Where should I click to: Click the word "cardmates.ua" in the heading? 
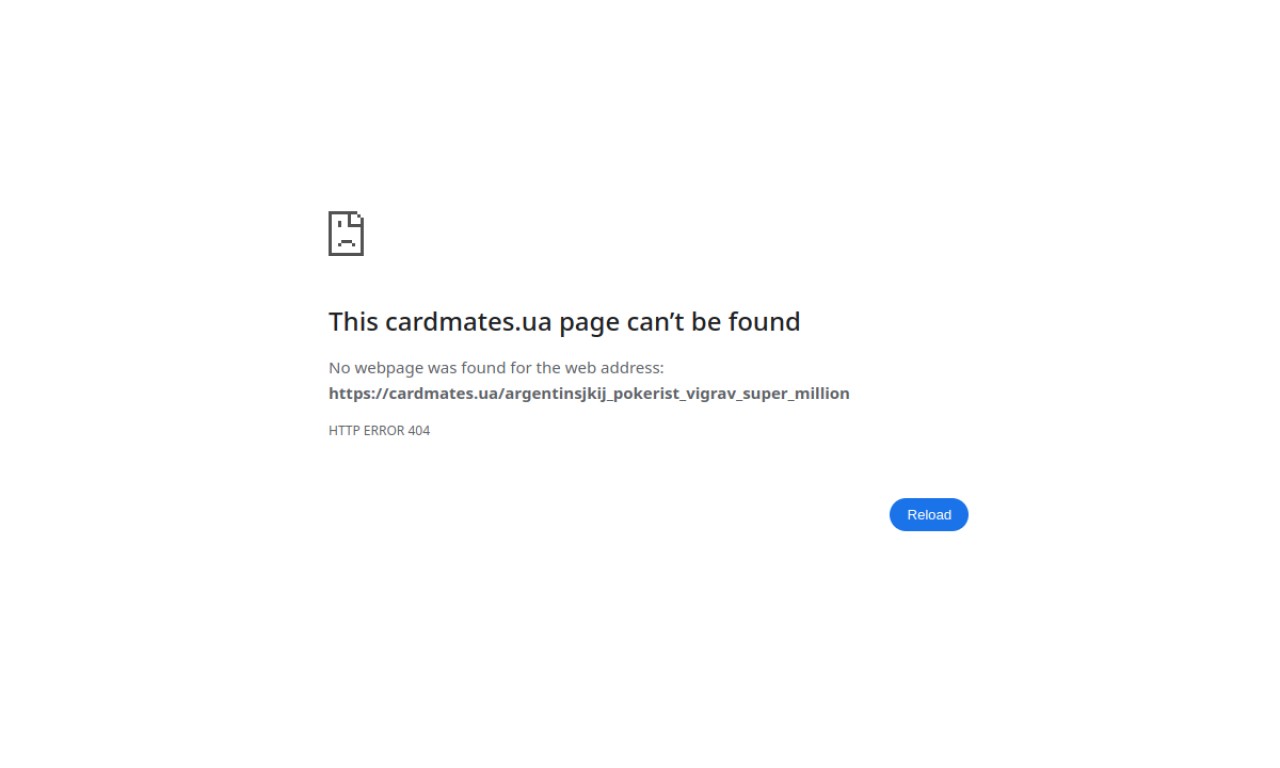click(468, 321)
